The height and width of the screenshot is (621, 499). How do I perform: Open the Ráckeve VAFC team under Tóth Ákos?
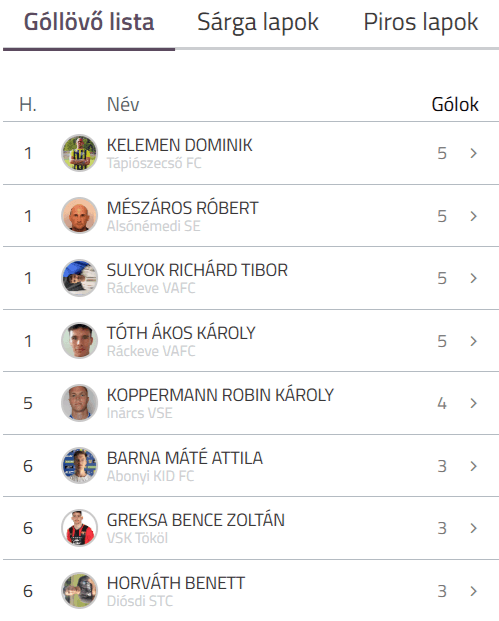[151, 351]
